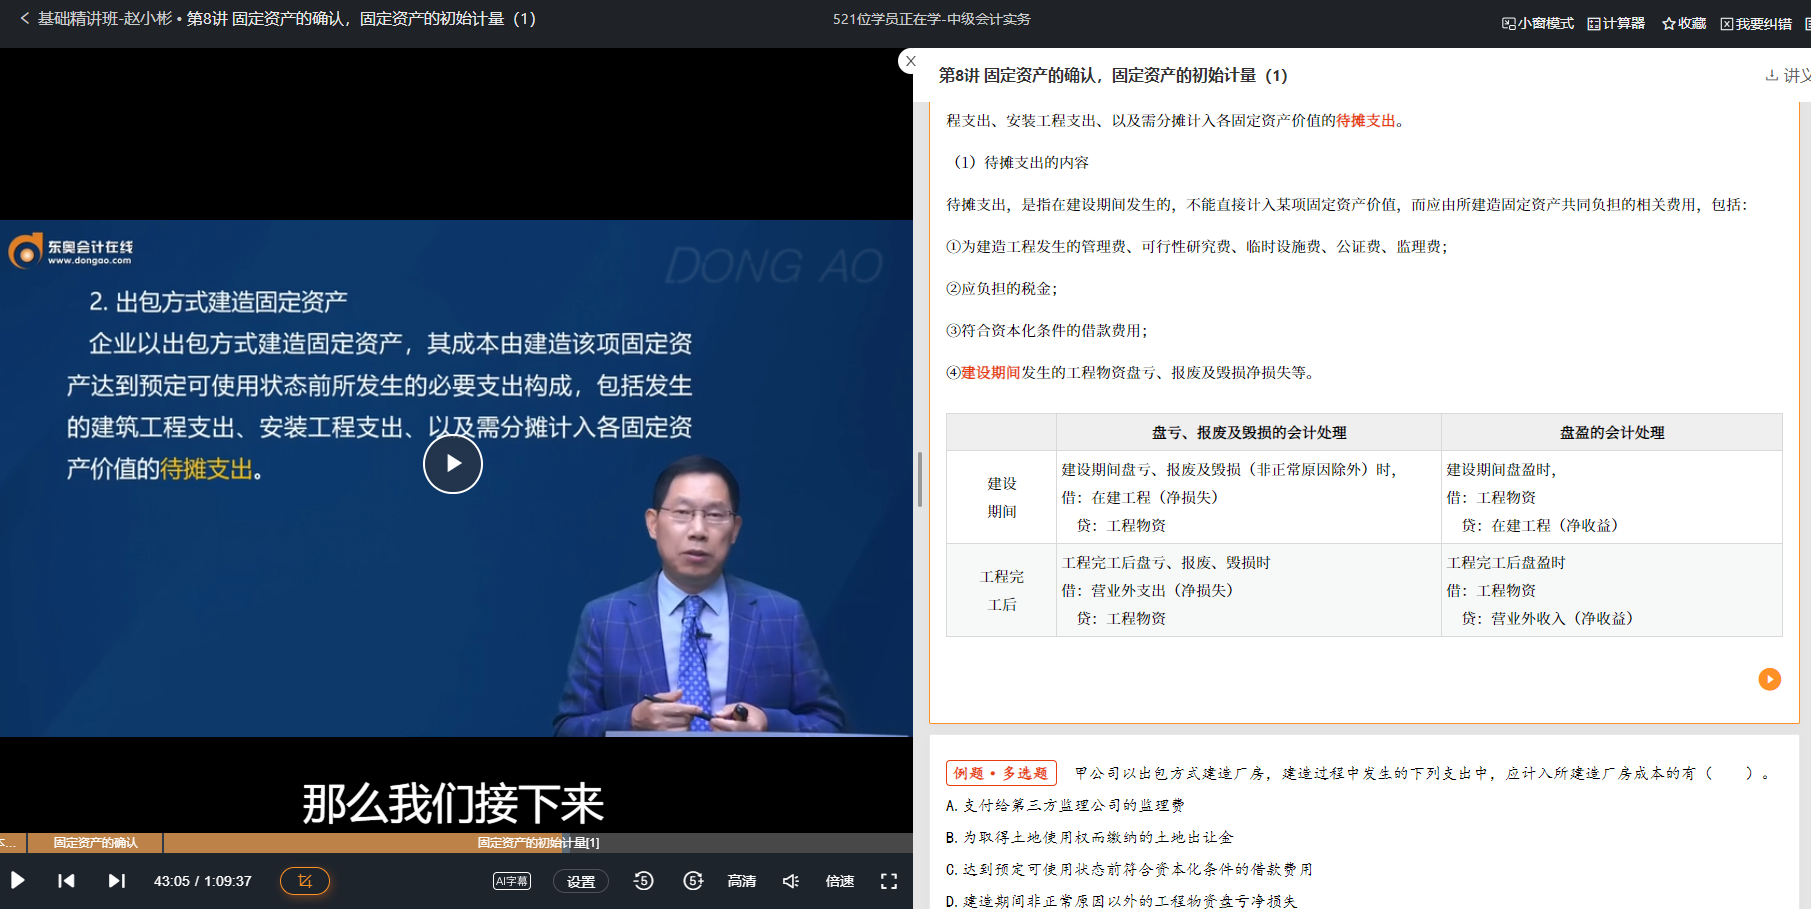Rewind the video 5 seconds
The width and height of the screenshot is (1811, 909).
point(644,881)
